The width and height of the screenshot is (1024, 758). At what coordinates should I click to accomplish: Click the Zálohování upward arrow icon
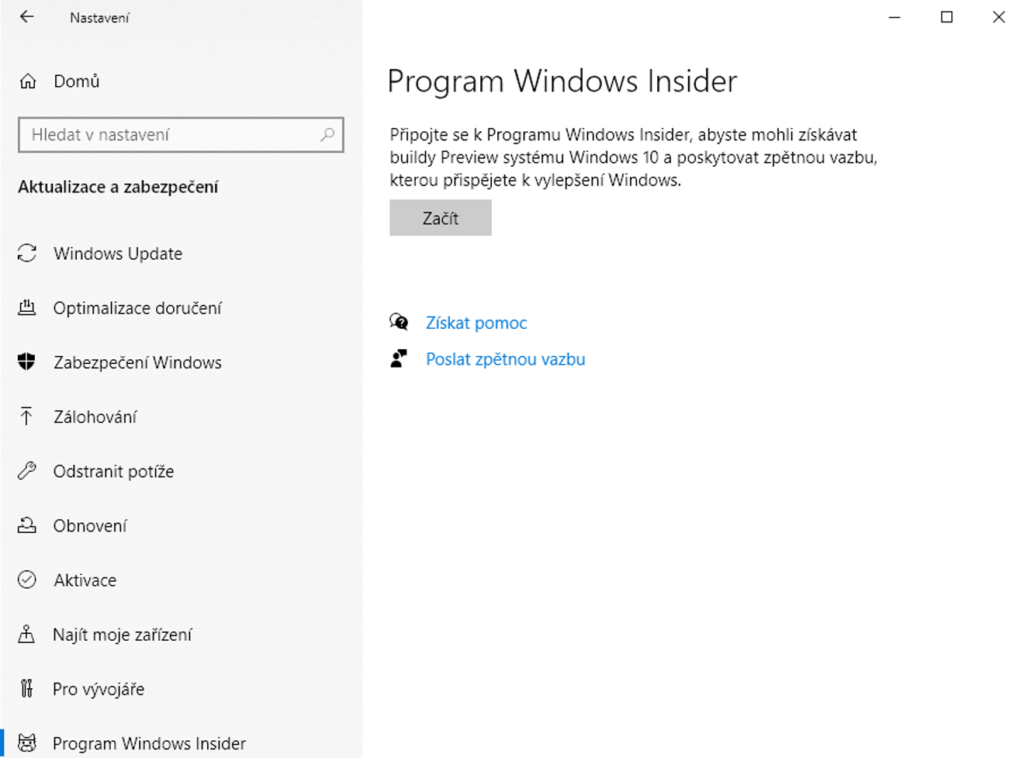[28, 417]
